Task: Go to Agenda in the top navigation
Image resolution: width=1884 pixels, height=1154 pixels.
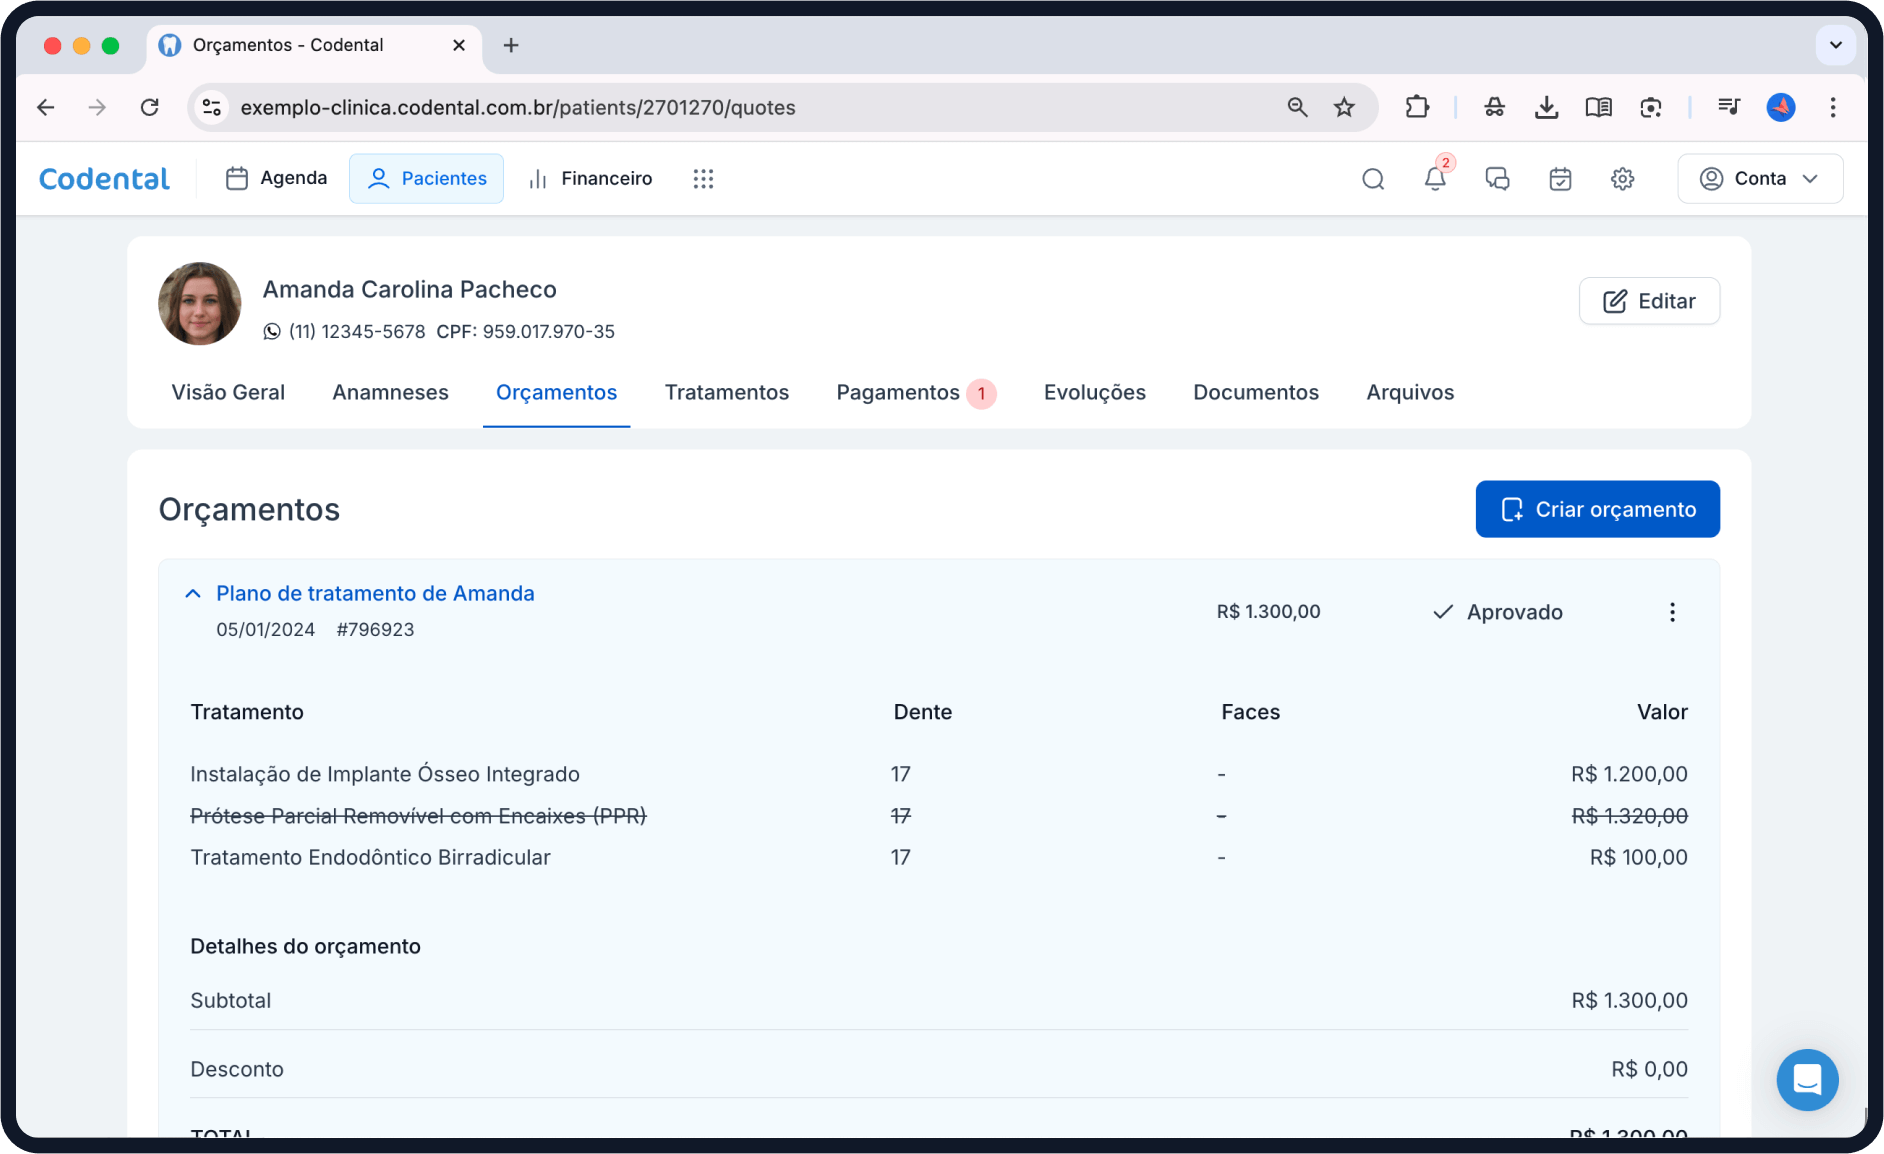Action: click(277, 179)
